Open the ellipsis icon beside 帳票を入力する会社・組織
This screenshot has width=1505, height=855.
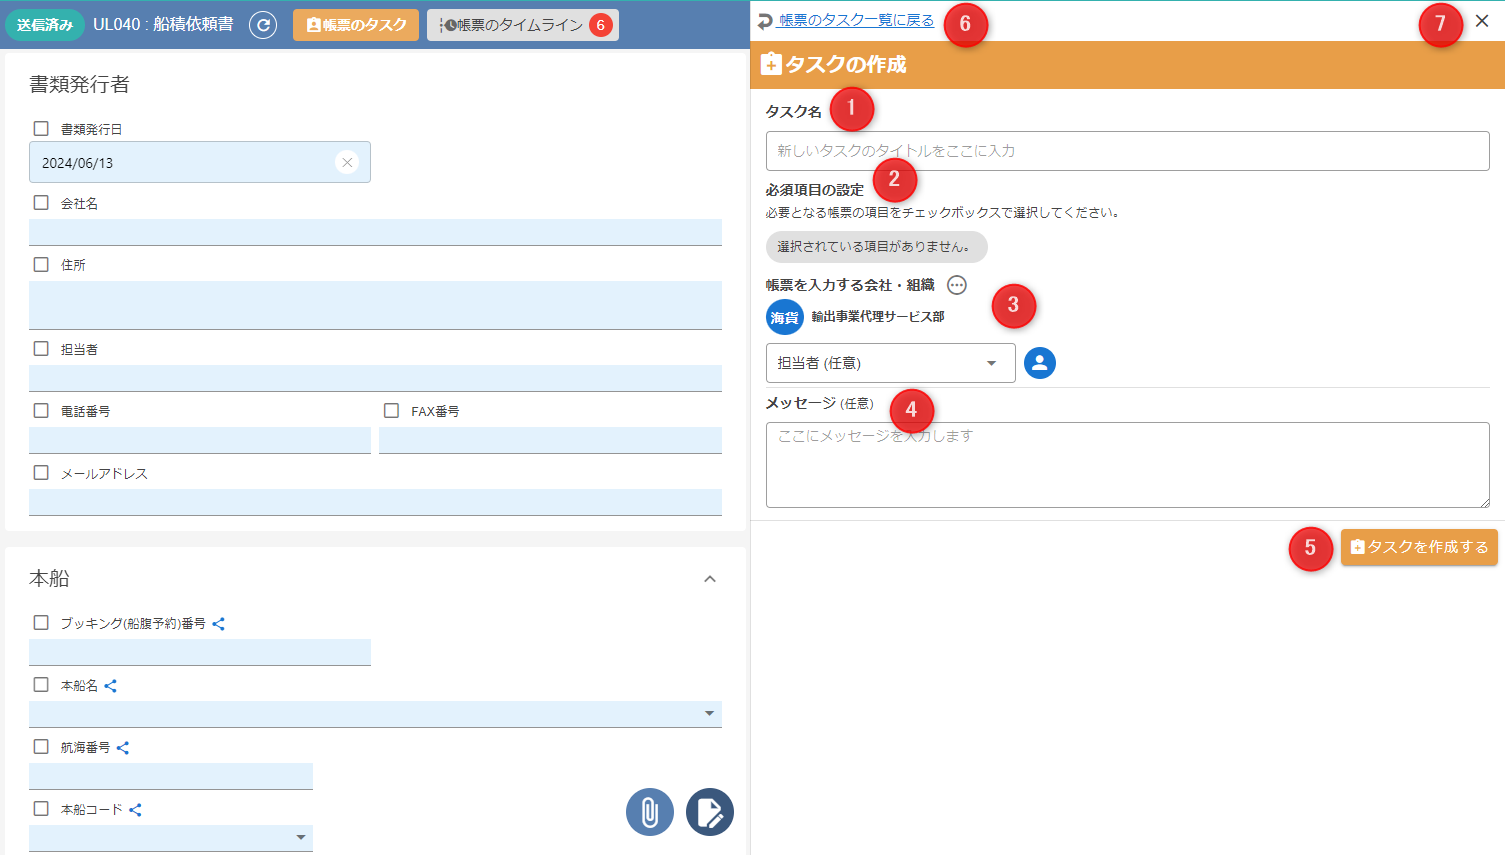957,285
